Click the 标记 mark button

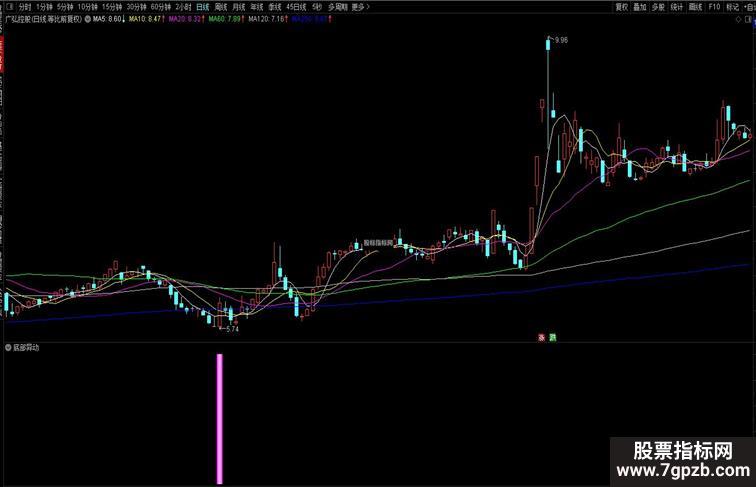pyautogui.click(x=732, y=7)
